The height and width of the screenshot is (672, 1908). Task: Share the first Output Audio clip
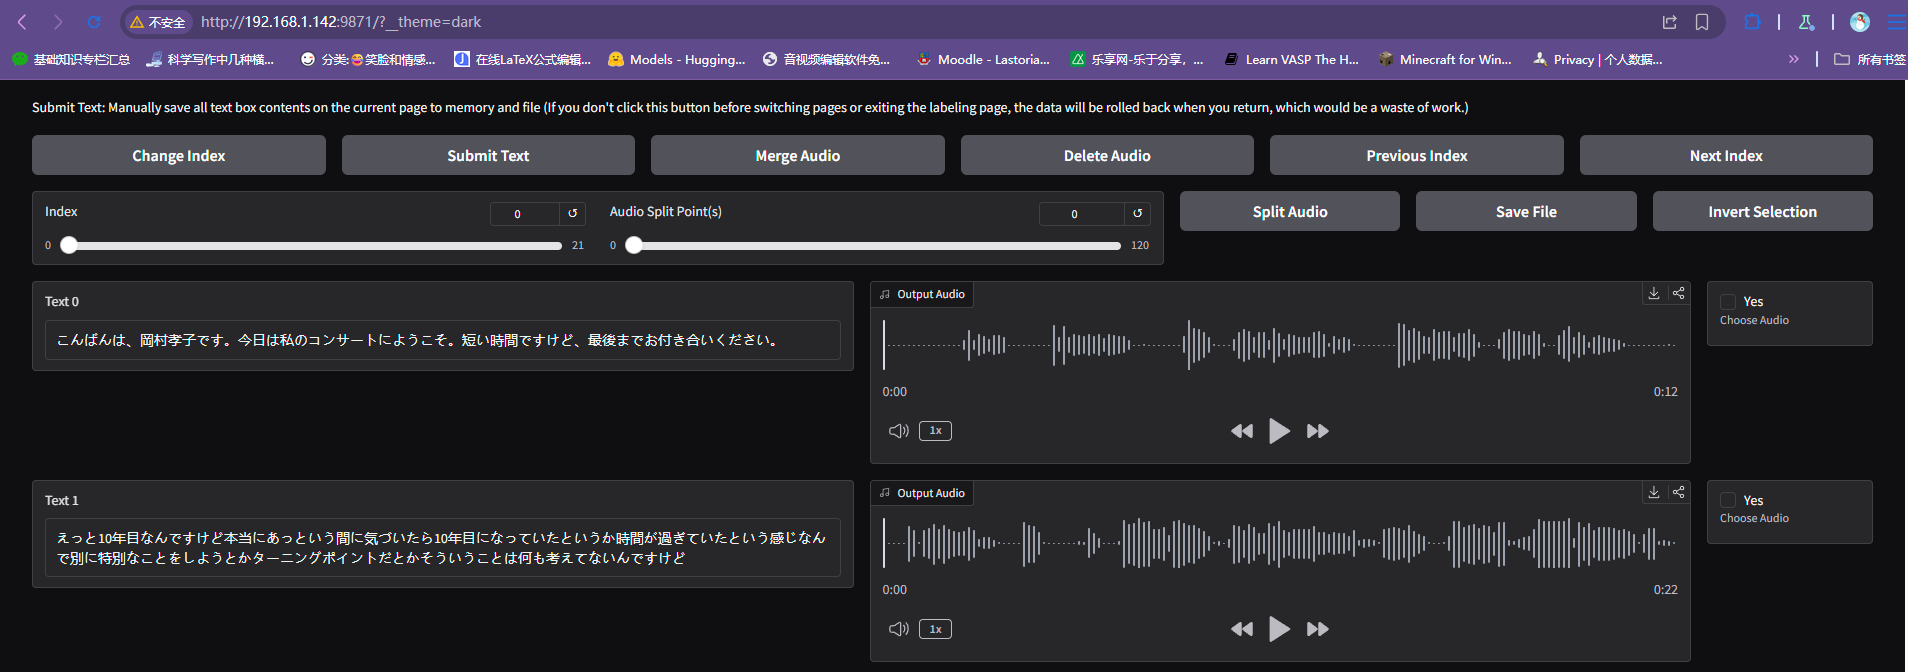[1679, 293]
